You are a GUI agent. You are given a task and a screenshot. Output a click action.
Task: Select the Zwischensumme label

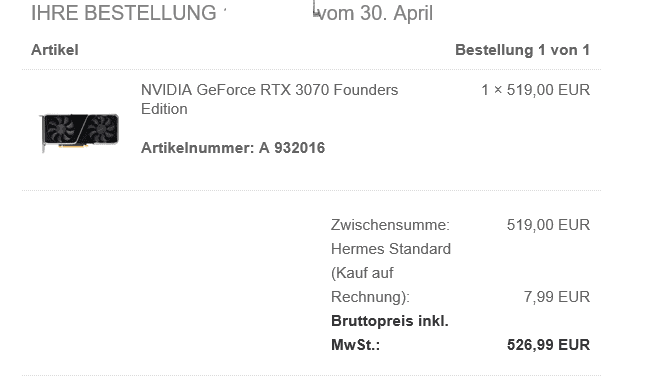point(390,225)
